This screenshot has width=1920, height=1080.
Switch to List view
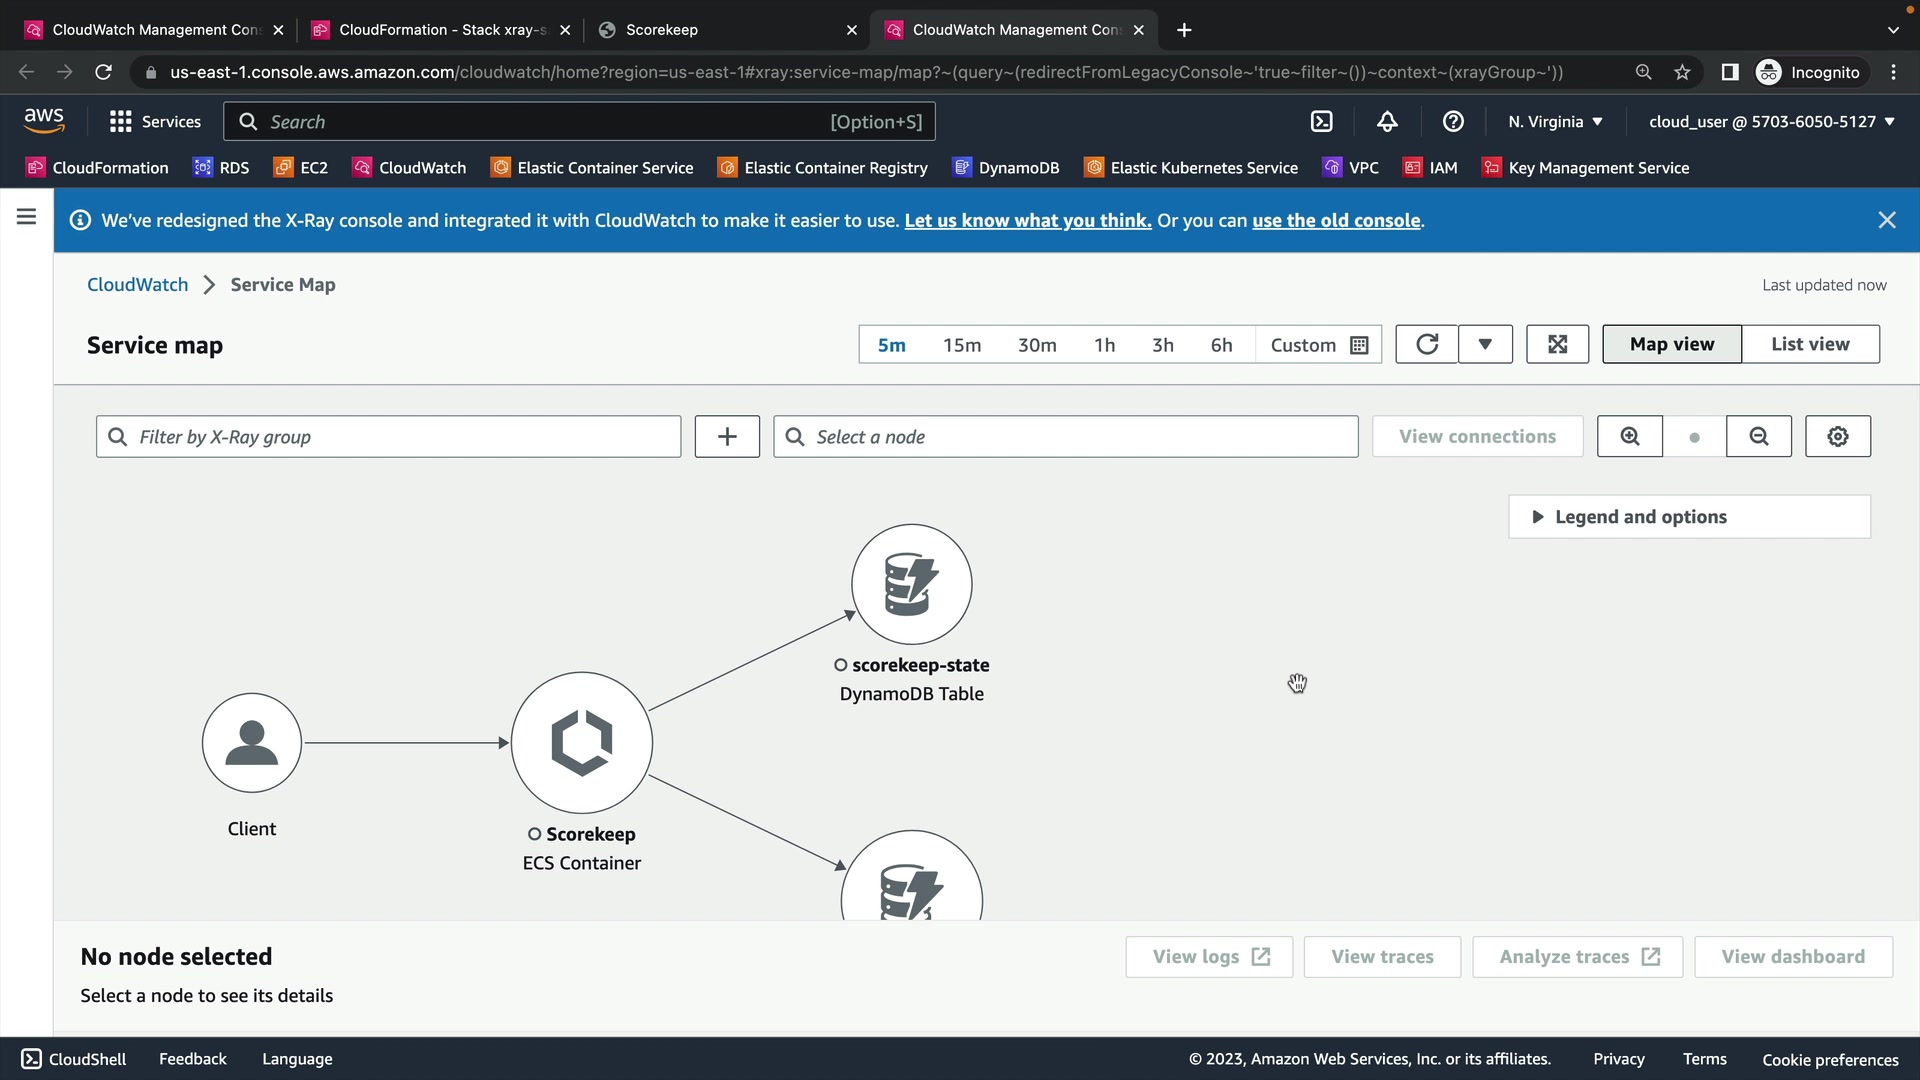(x=1810, y=344)
